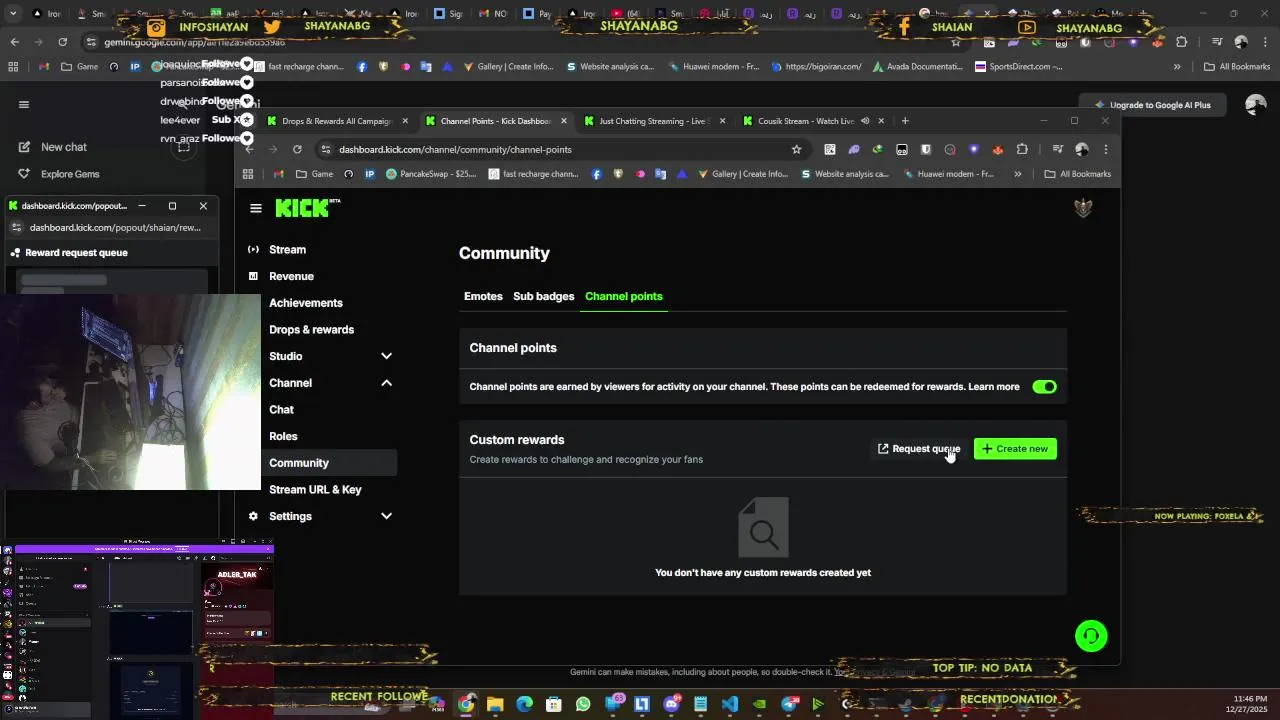Image resolution: width=1280 pixels, height=720 pixels.
Task: Select Community in the sidebar
Action: click(322, 463)
